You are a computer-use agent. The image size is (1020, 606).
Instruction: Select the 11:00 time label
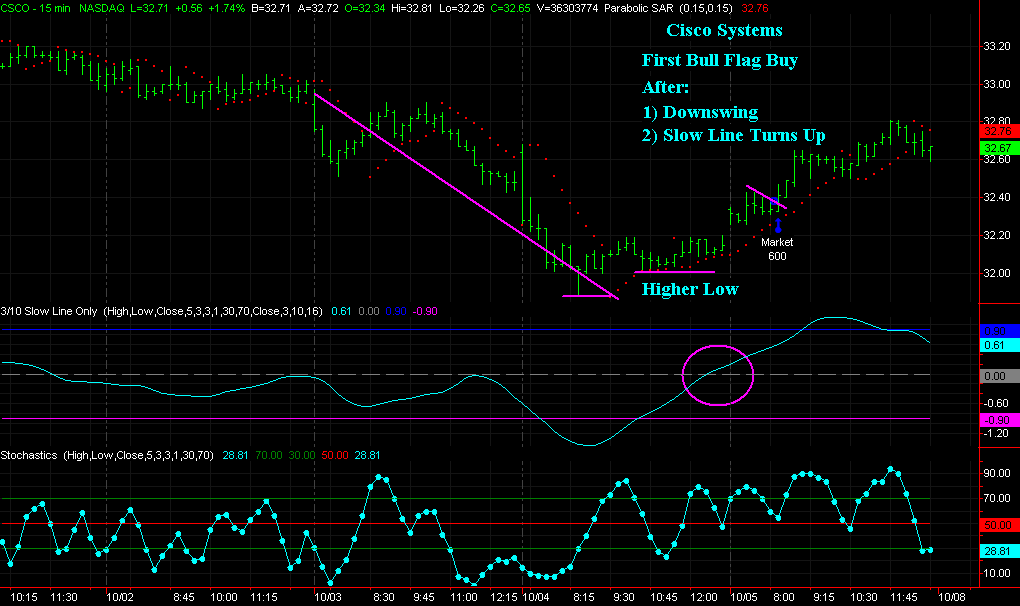[x=464, y=597]
